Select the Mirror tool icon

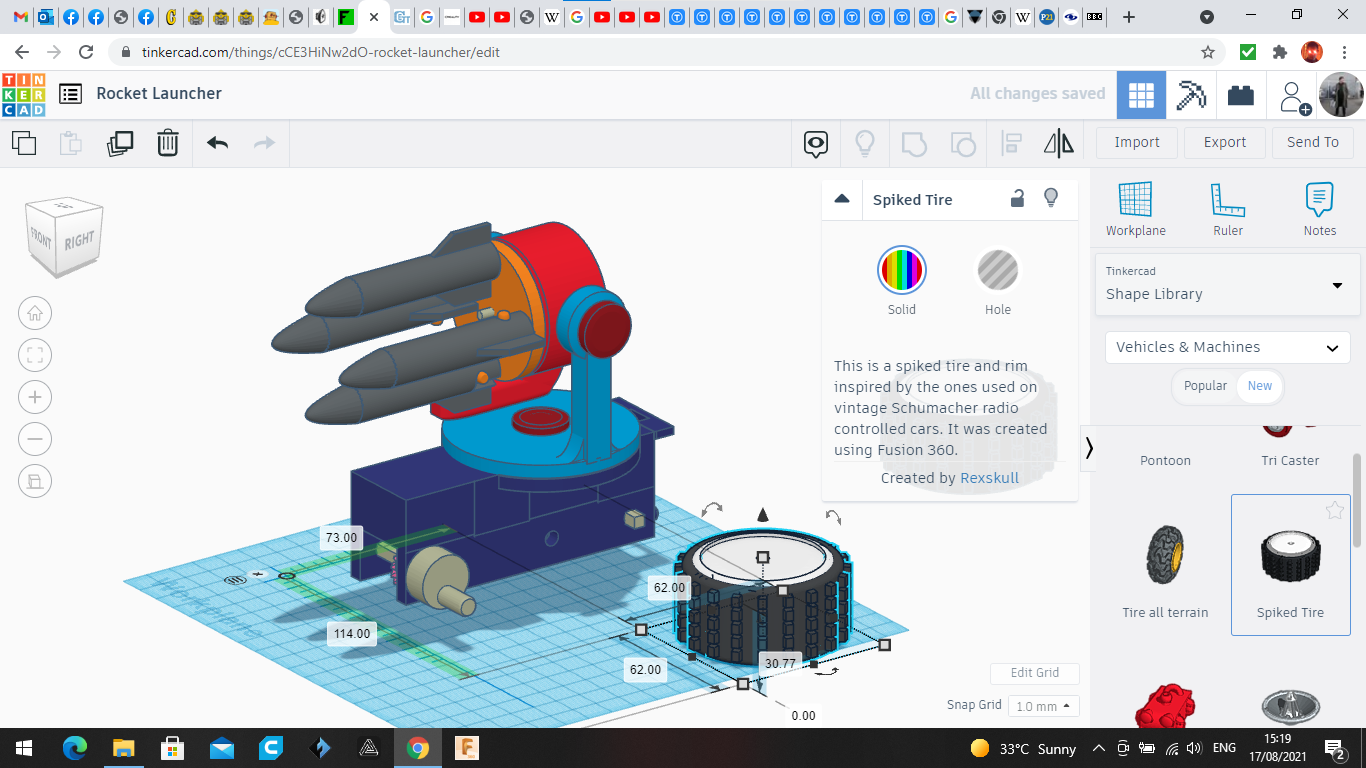[1058, 143]
